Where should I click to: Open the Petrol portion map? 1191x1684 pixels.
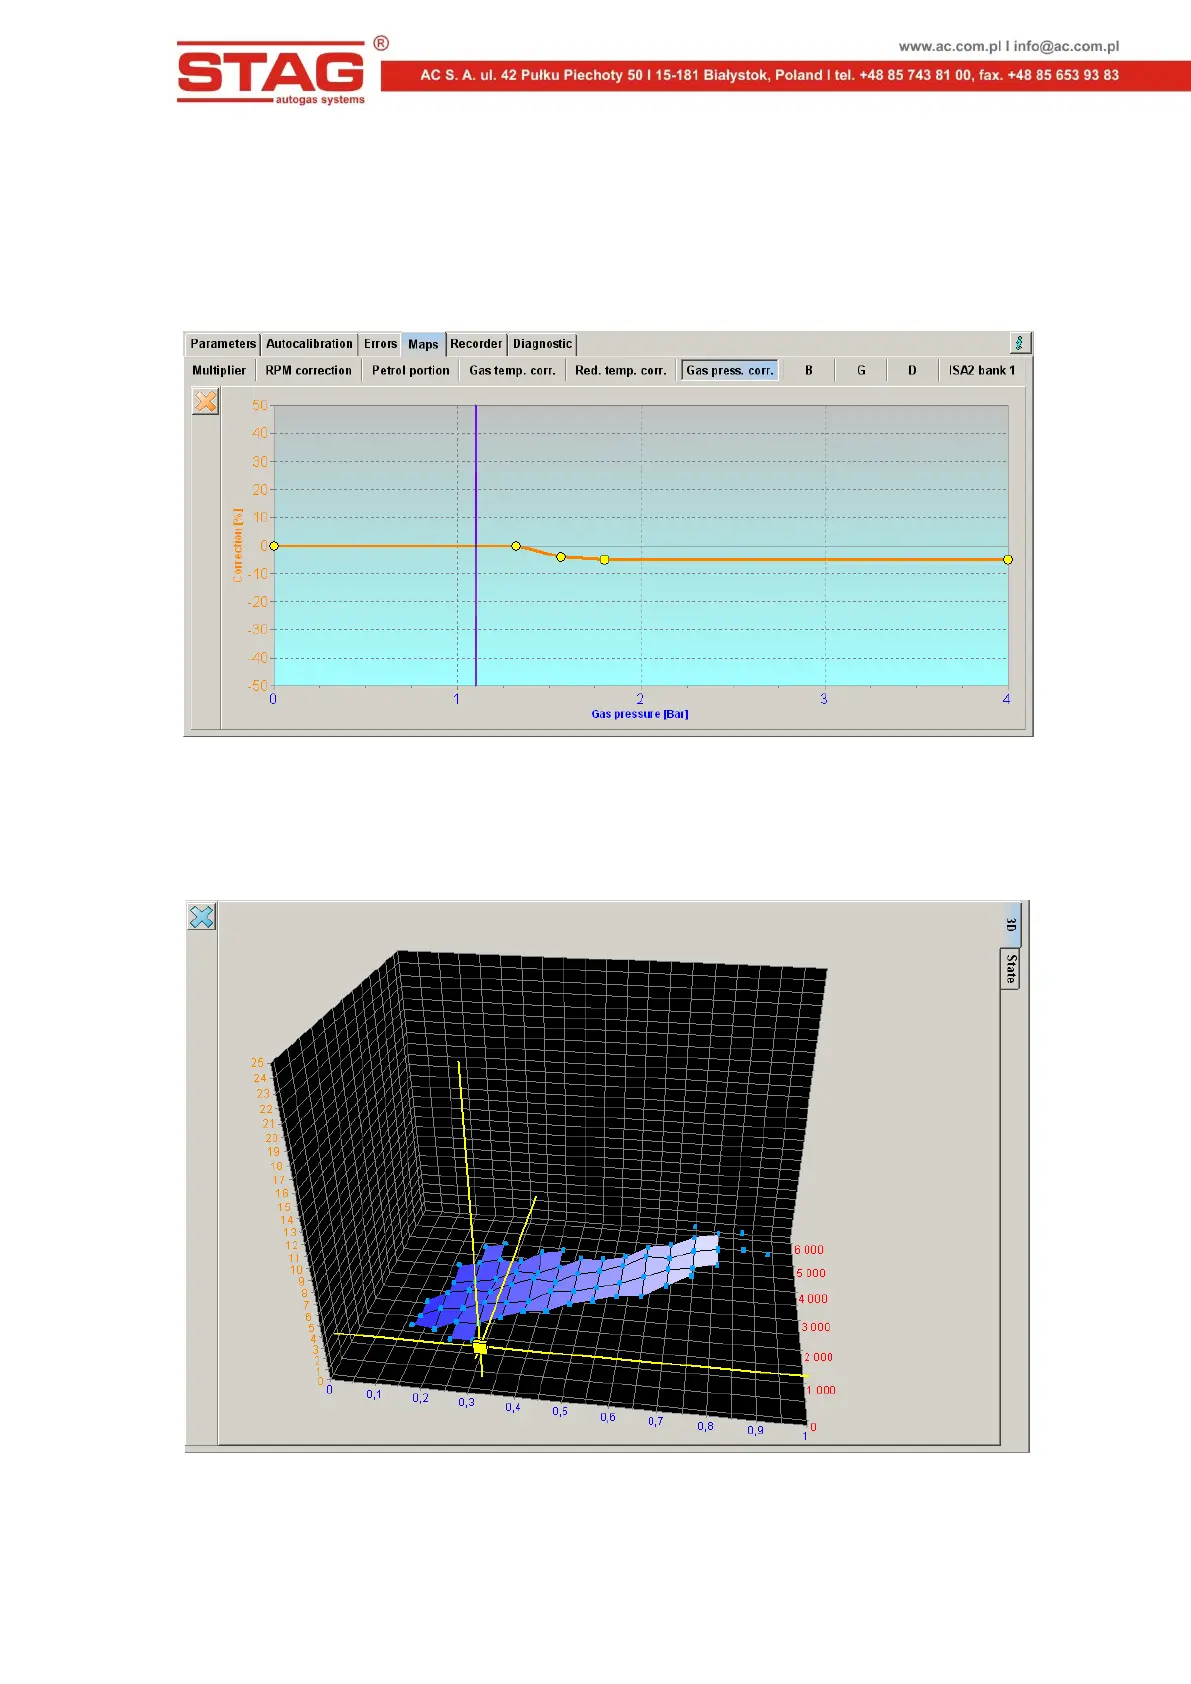(x=411, y=370)
